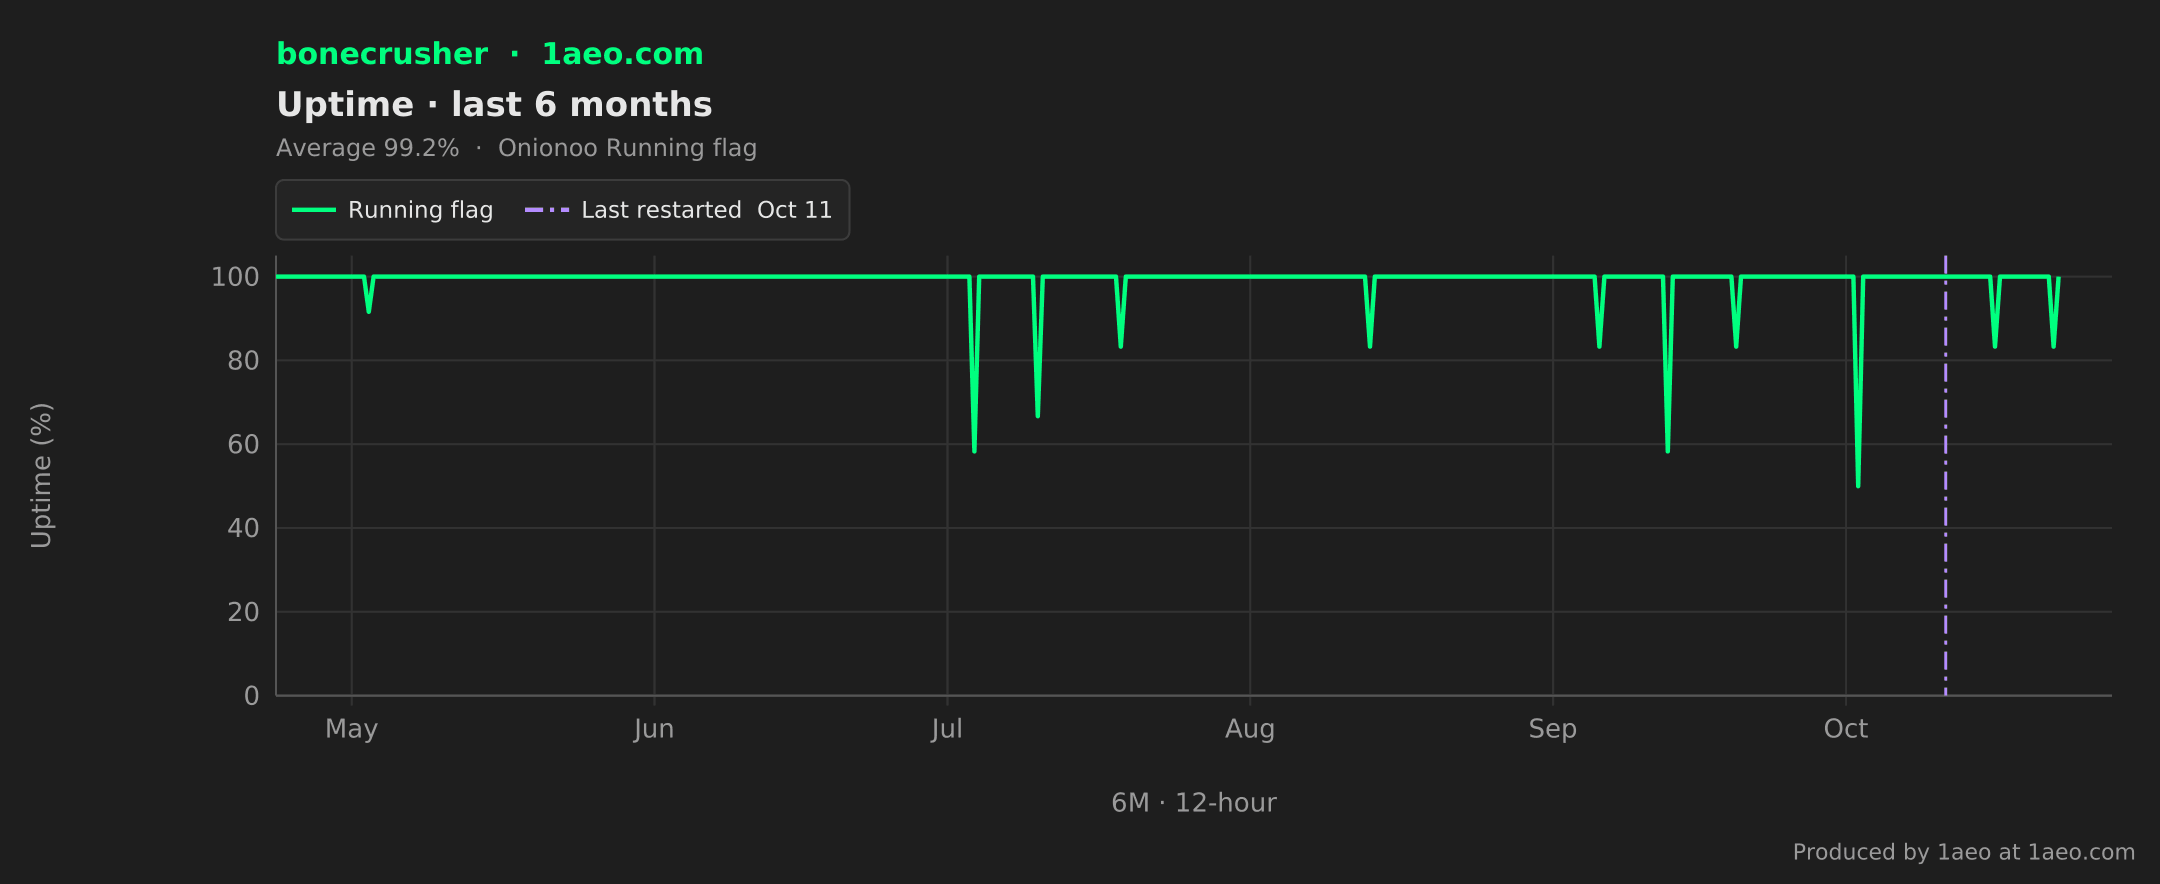Click the 'Uptime (%)' axis title

41,475
